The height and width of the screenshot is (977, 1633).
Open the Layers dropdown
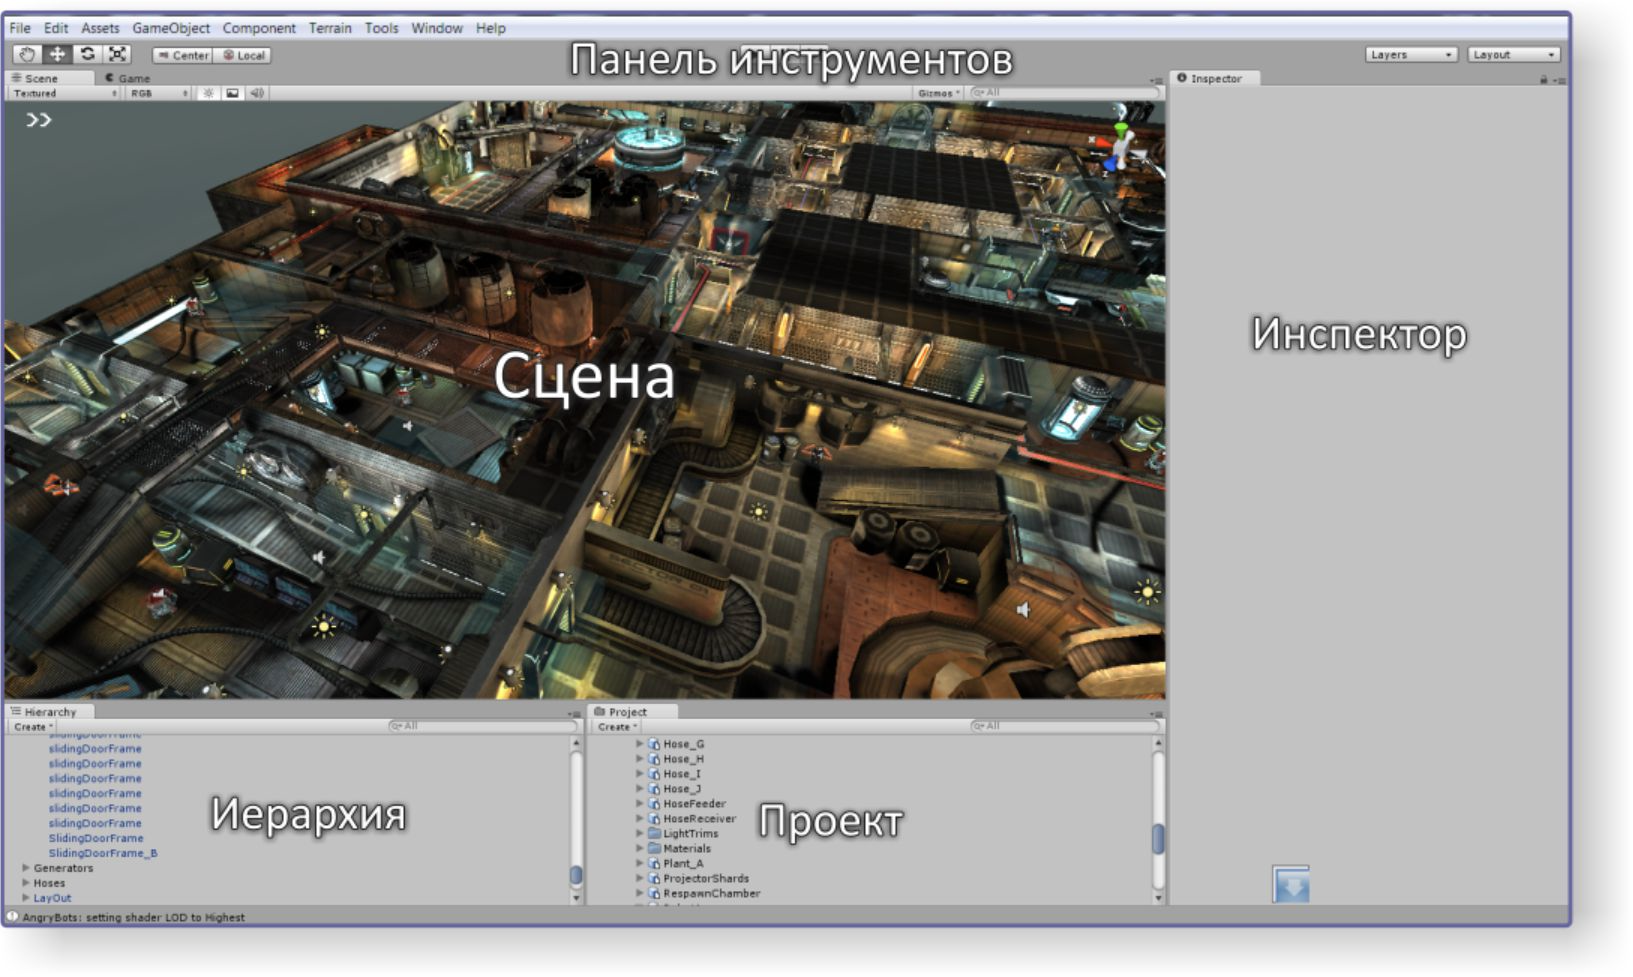coord(1411,55)
